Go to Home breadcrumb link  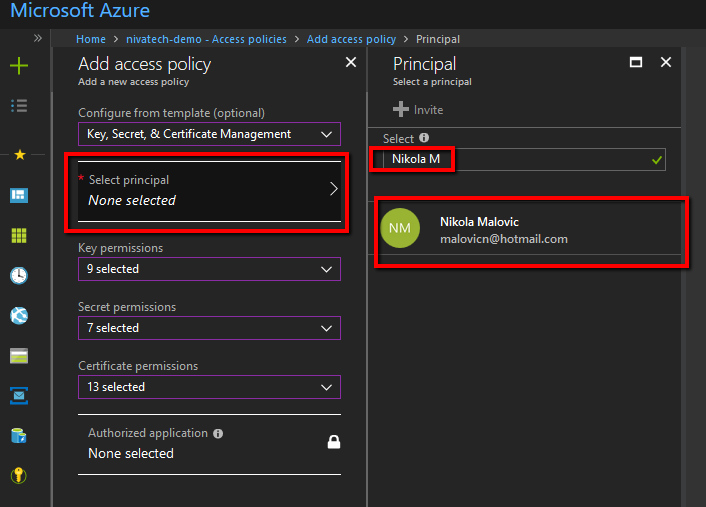pyautogui.click(x=91, y=39)
